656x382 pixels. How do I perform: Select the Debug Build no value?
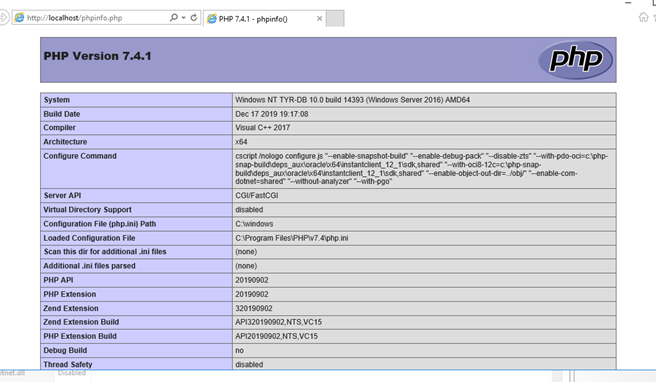point(239,350)
